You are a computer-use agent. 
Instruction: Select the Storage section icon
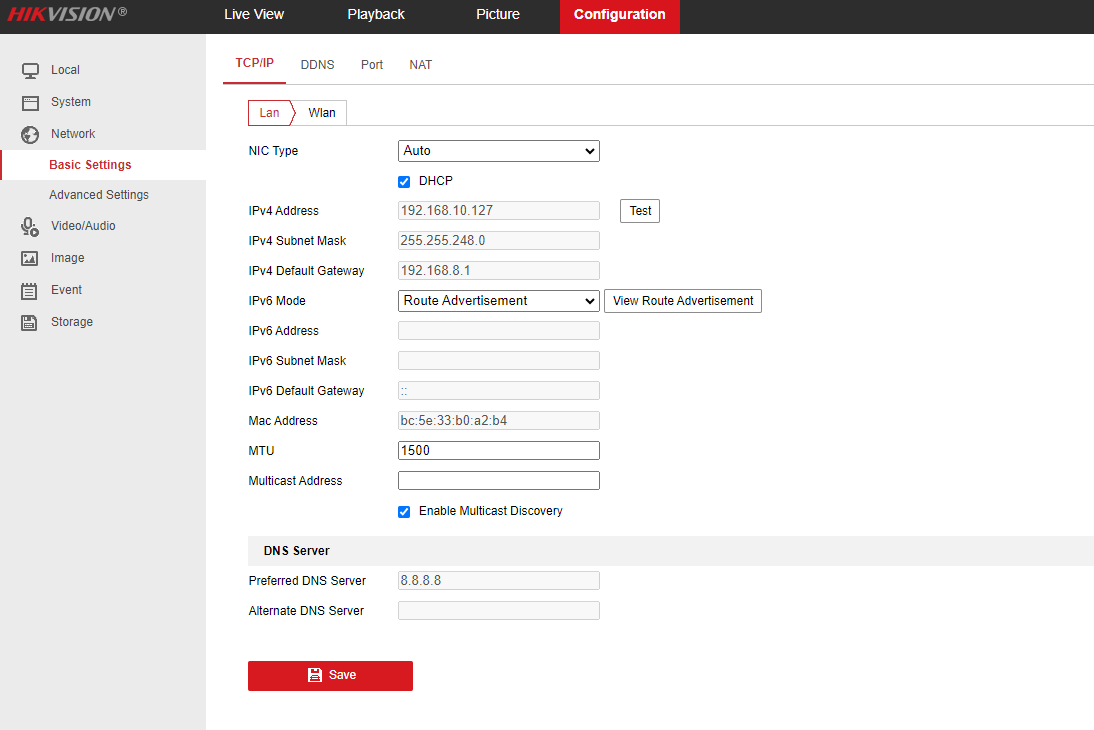29,322
